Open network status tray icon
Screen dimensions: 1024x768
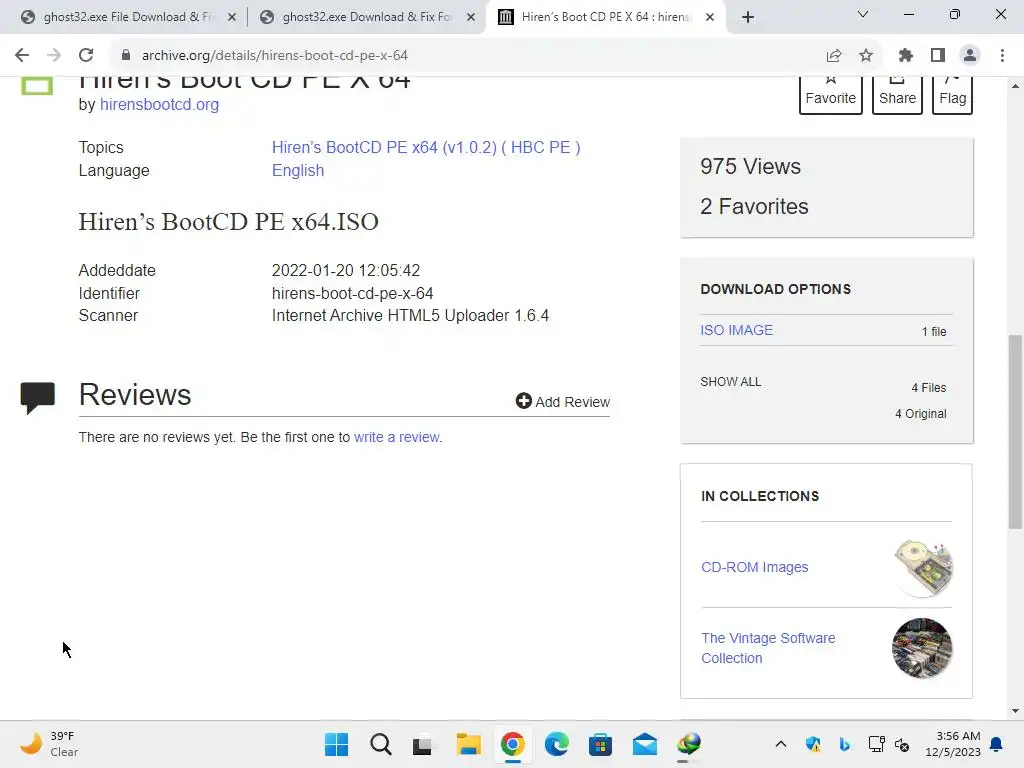(x=876, y=744)
